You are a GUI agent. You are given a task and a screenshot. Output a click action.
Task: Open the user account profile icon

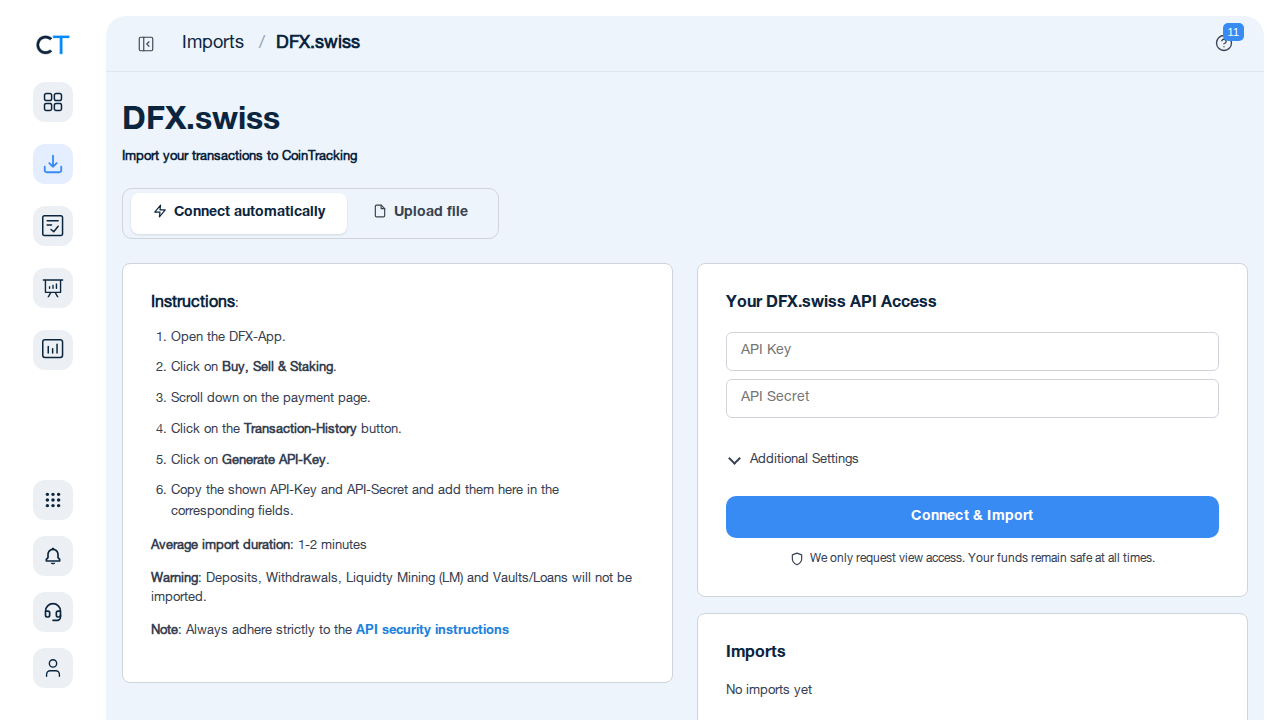pos(53,668)
